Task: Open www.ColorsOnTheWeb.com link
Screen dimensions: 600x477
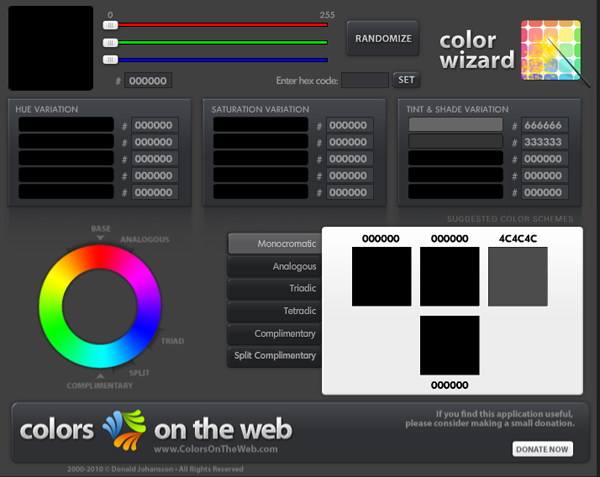Action: click(216, 449)
